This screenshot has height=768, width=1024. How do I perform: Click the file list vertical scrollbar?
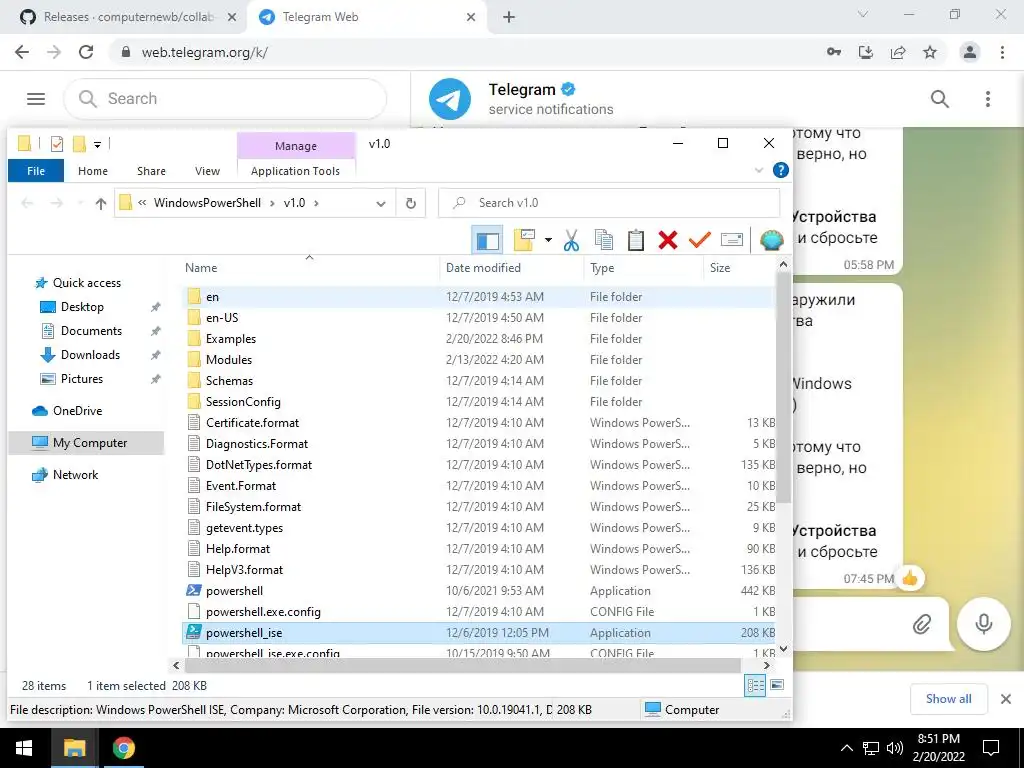point(783,387)
